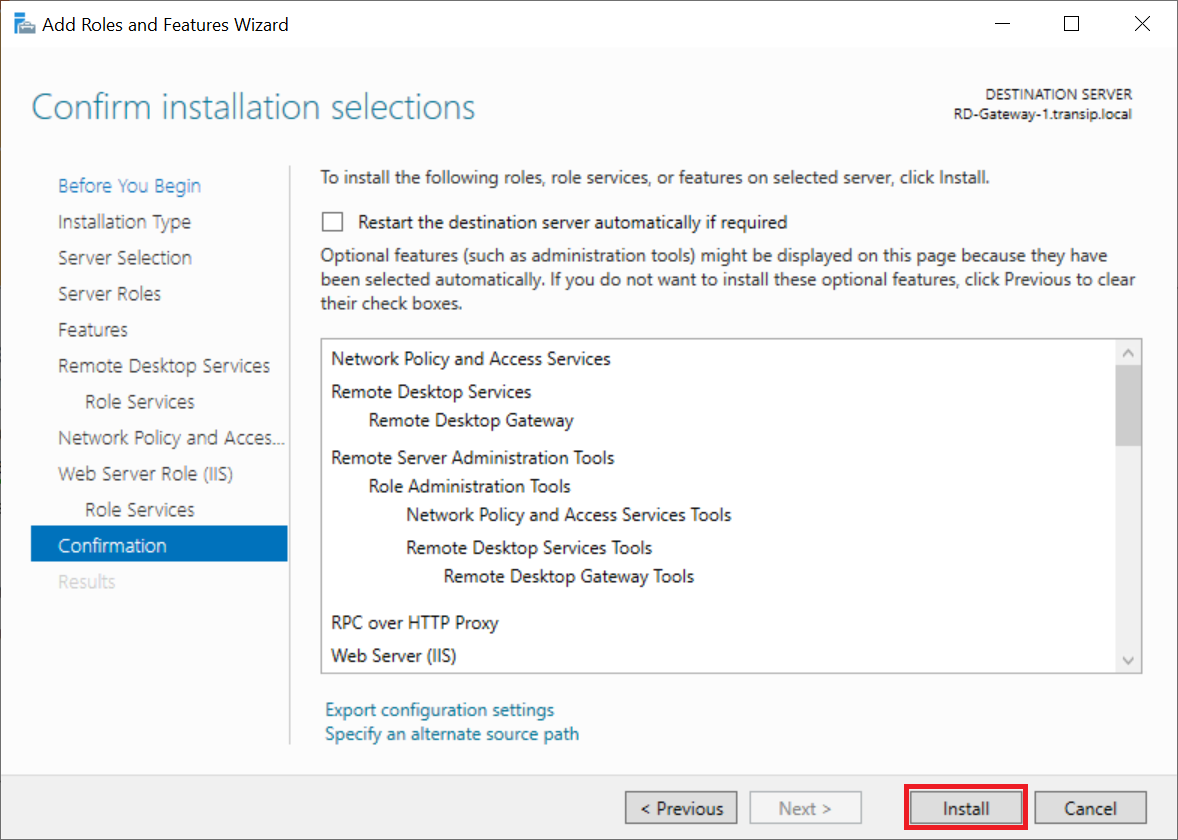Open the Features step
Viewport: 1178px width, 840px height.
click(x=93, y=330)
